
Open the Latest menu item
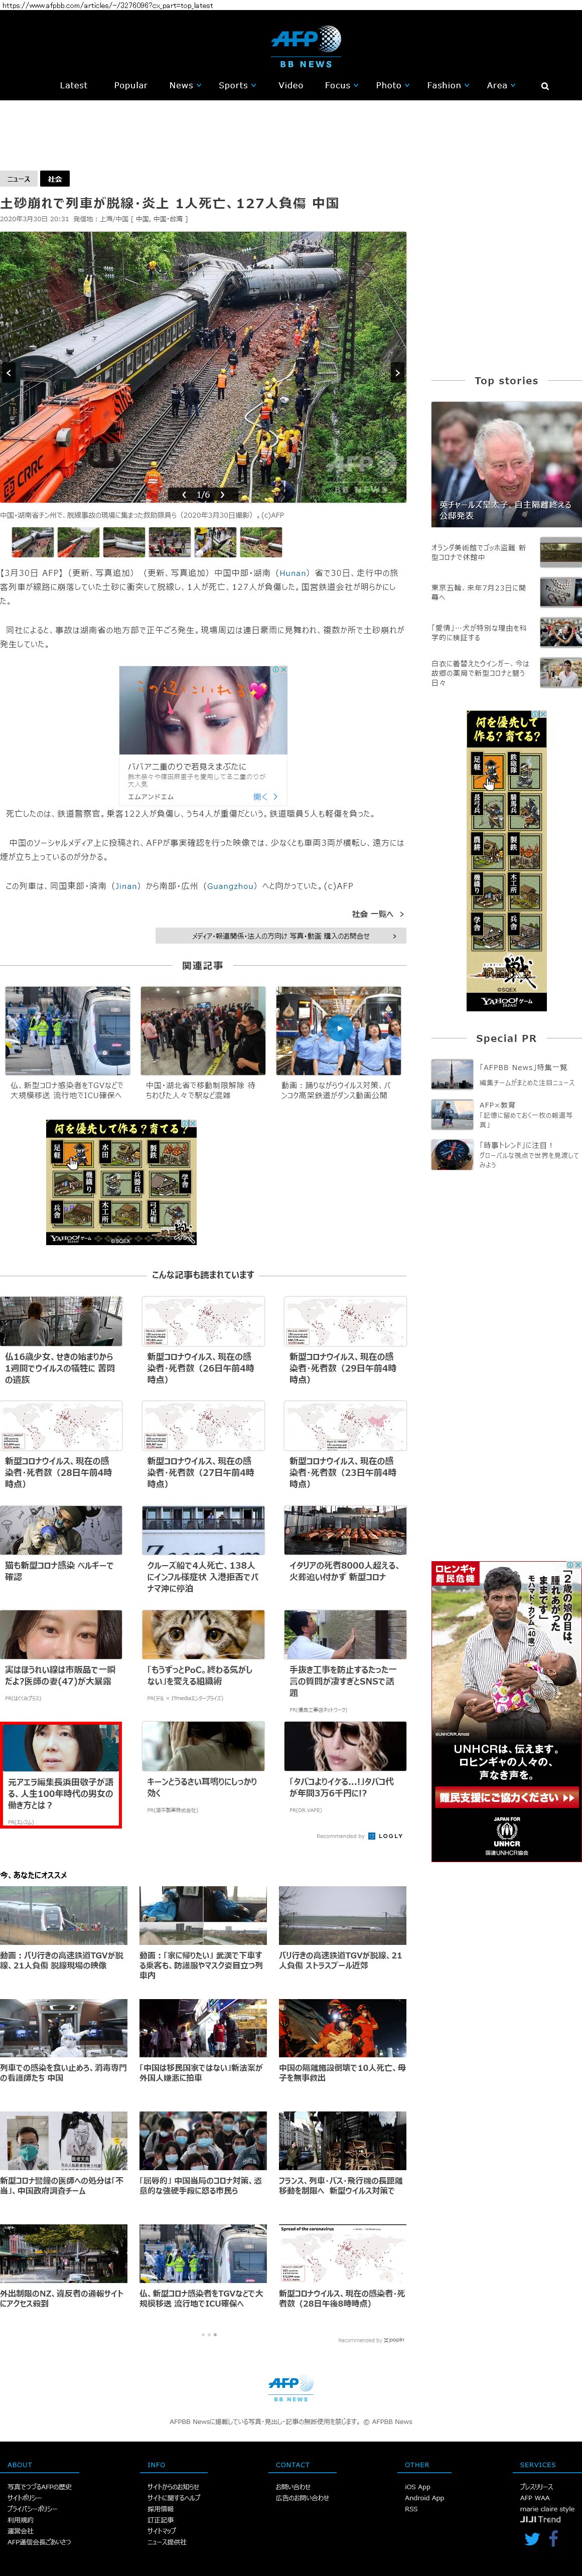pos(73,86)
